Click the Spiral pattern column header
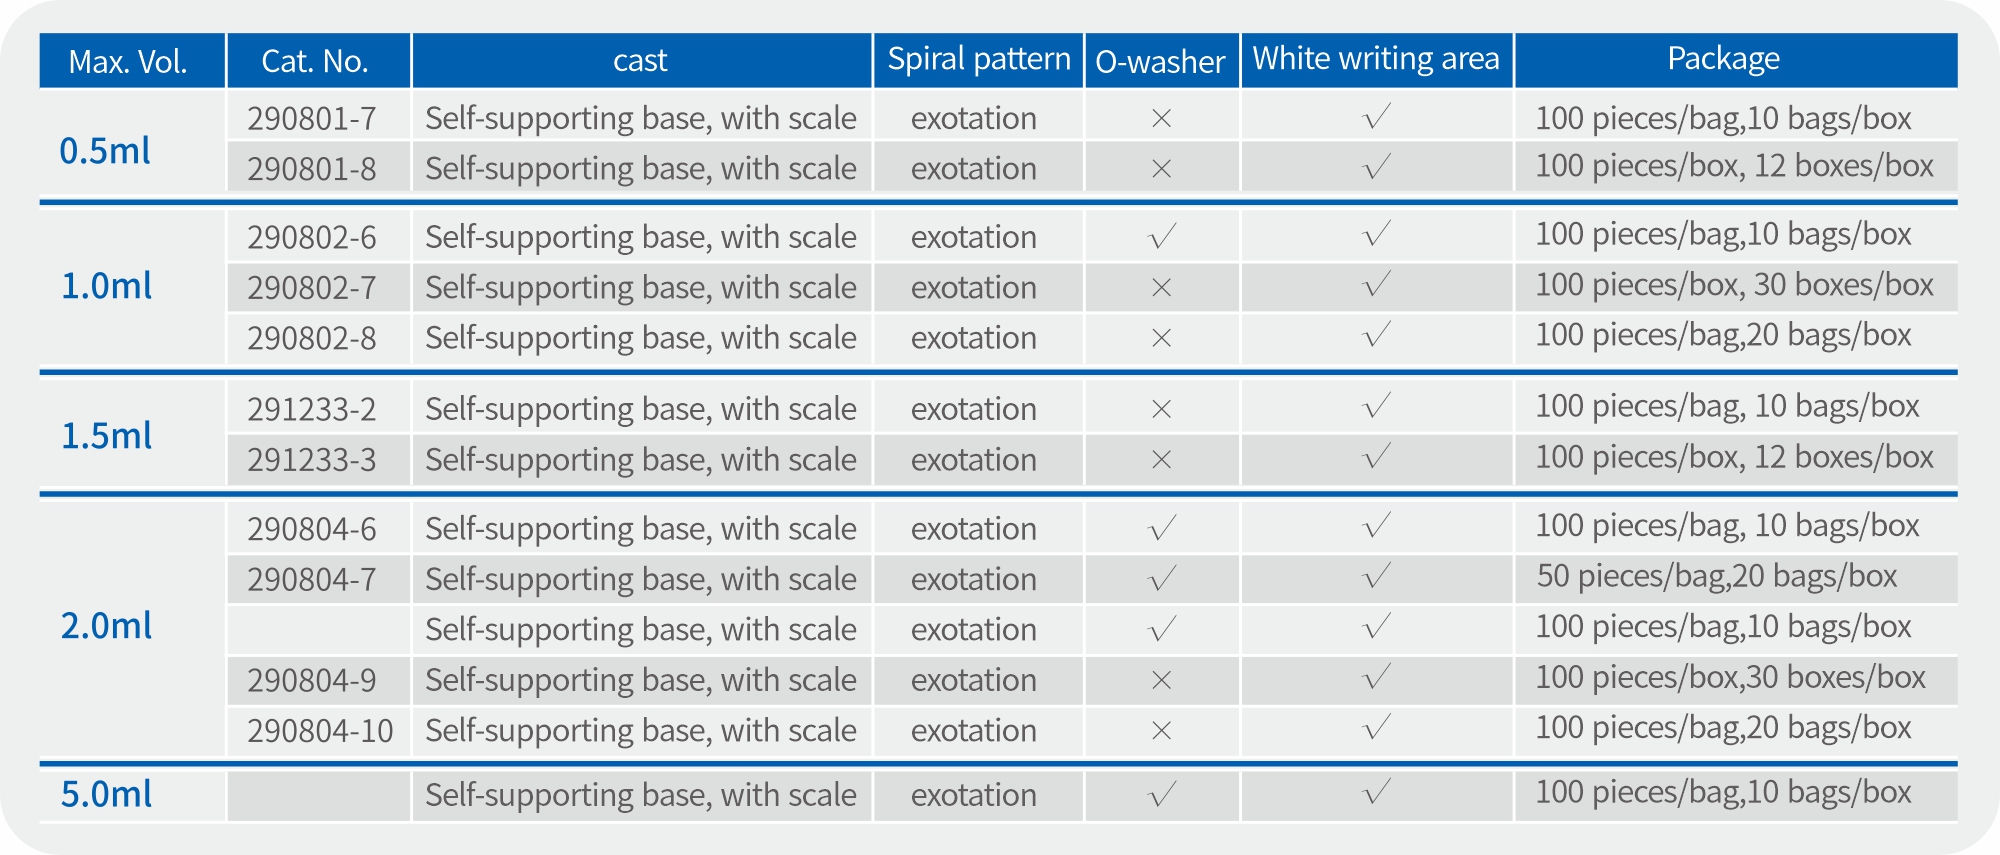 click(x=978, y=61)
